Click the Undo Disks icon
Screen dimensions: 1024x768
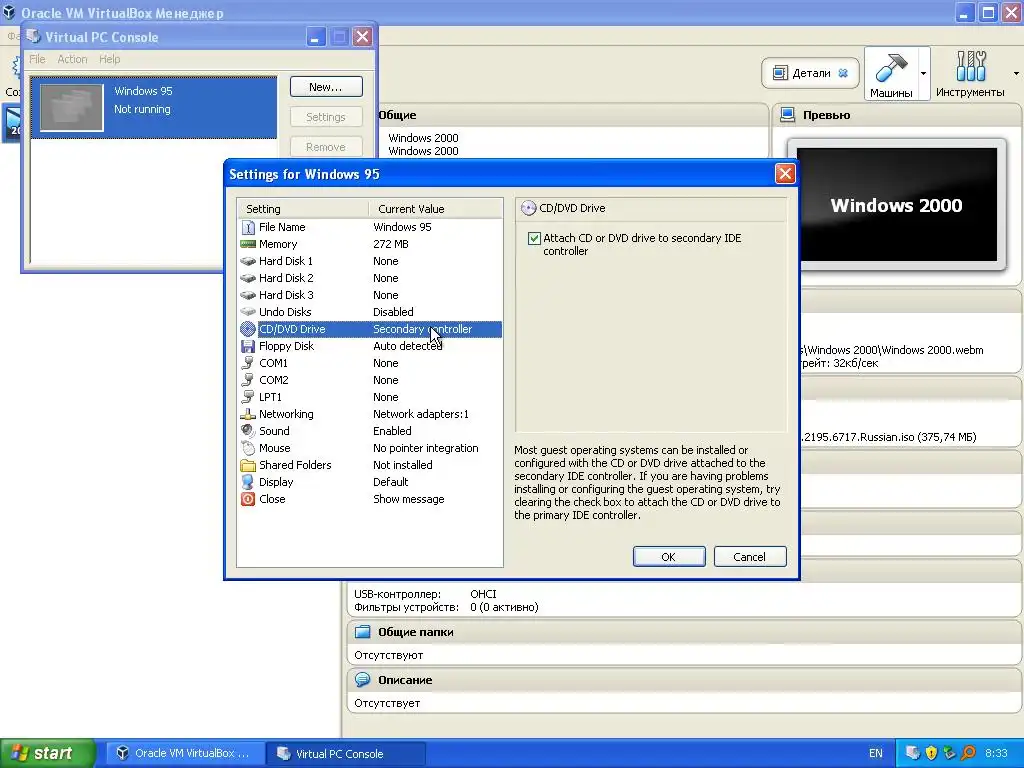[x=248, y=312]
